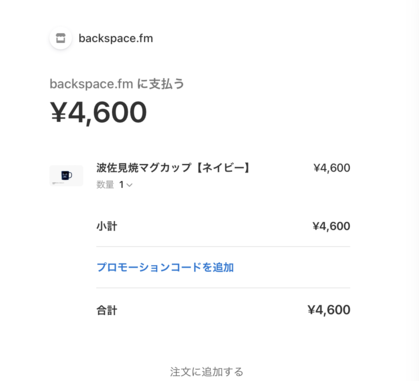Image resolution: width=419 pixels, height=381 pixels.
Task: Click the large ¥4,600 payment amount heading
Action: tap(98, 112)
